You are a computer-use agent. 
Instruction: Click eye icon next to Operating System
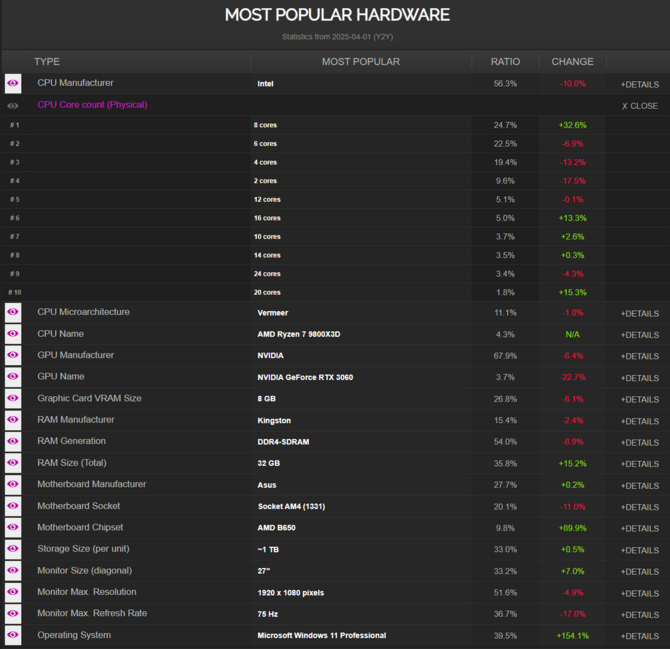click(x=13, y=635)
